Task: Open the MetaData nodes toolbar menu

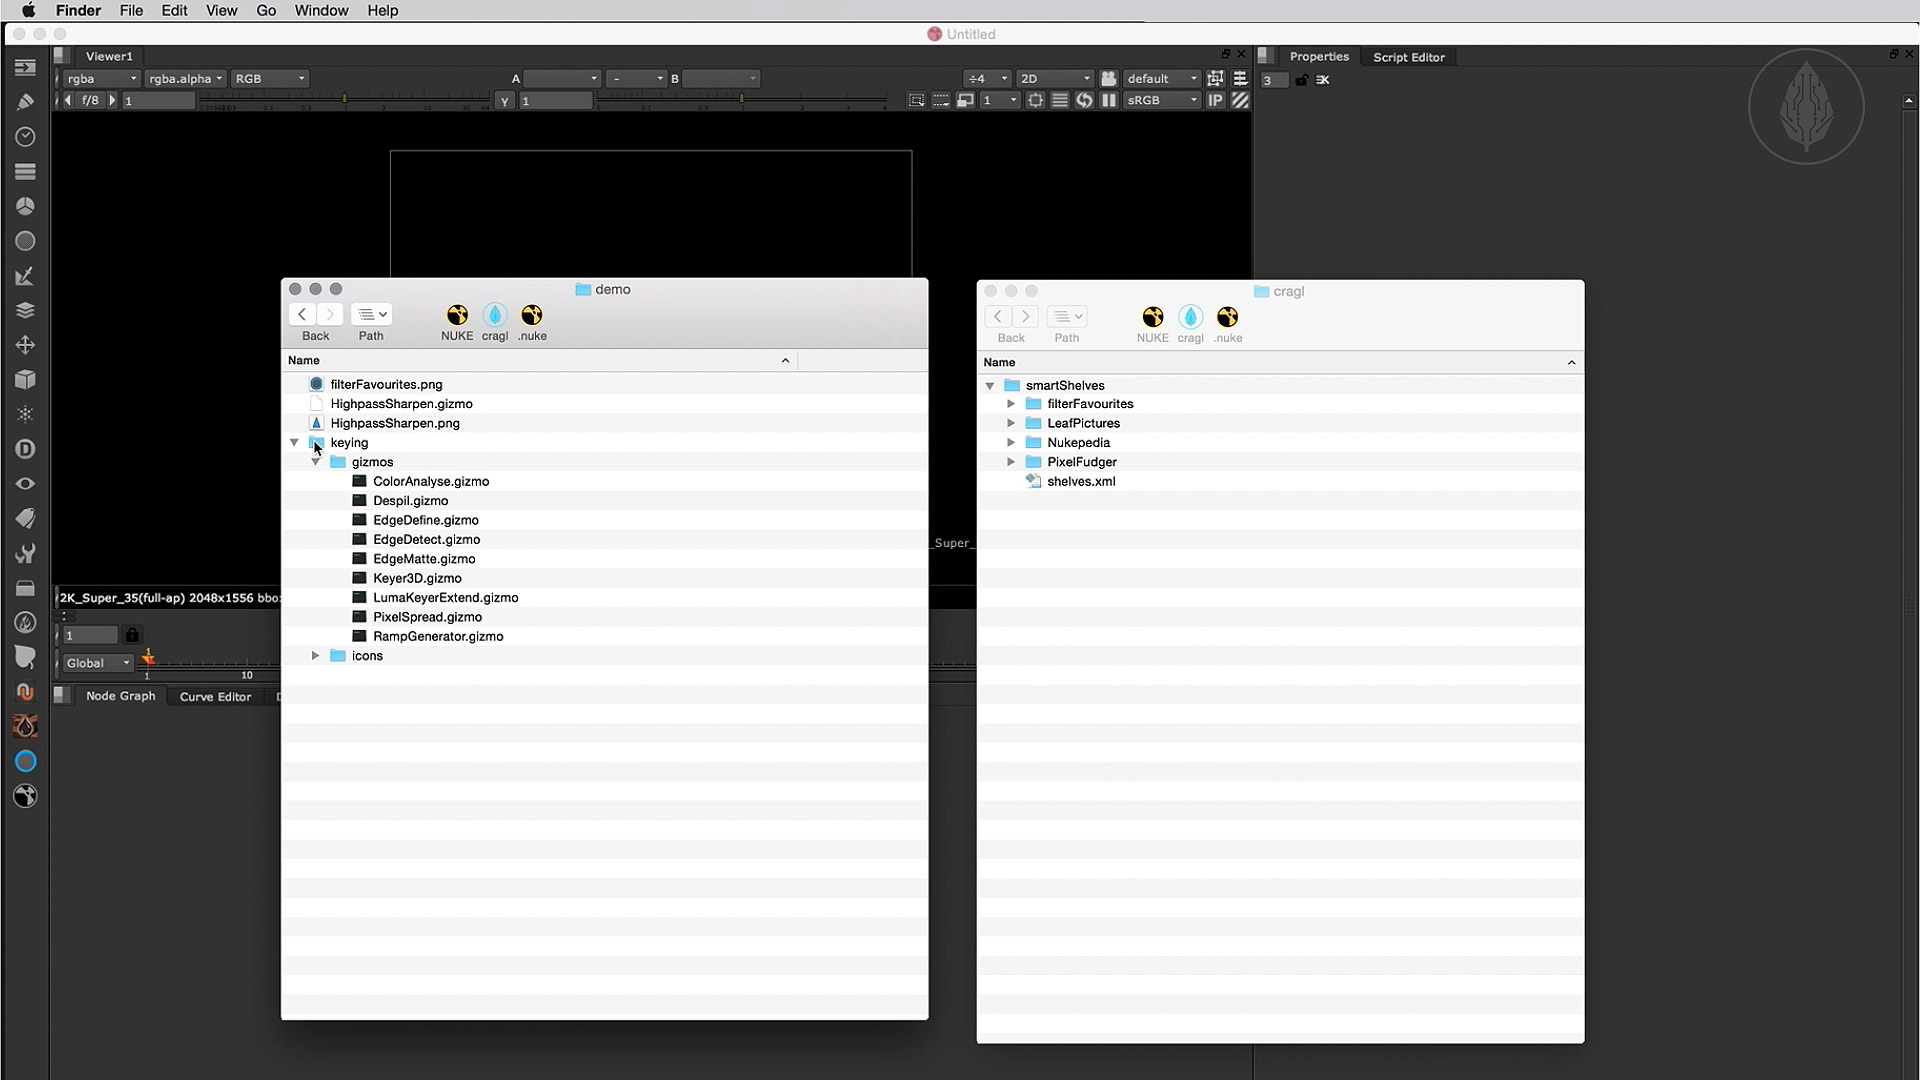Action: tap(25, 518)
